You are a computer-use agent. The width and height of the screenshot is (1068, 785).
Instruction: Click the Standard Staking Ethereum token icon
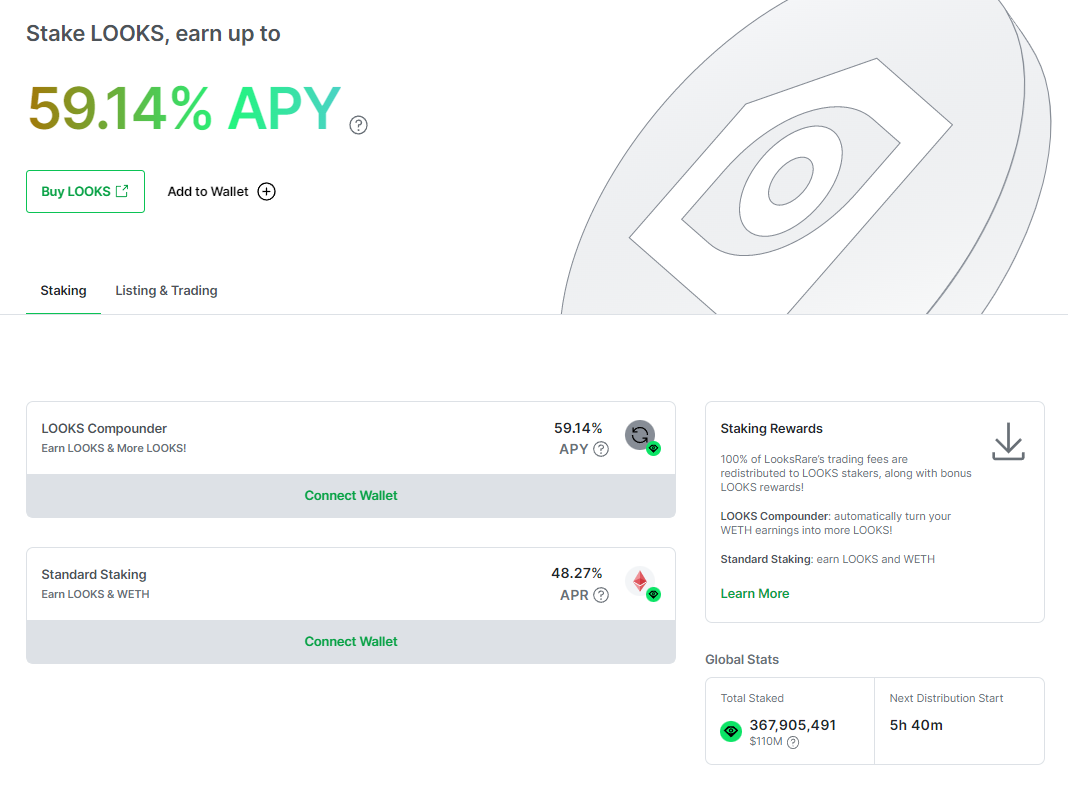tap(642, 583)
